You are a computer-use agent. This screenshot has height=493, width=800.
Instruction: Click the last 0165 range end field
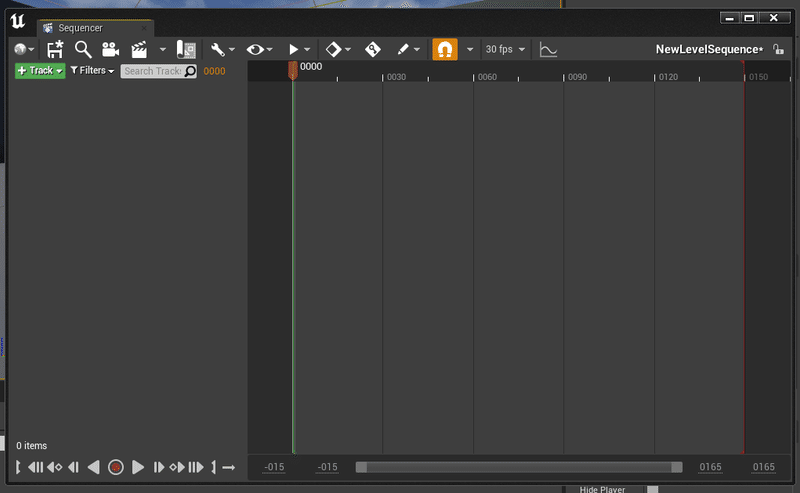(x=763, y=467)
